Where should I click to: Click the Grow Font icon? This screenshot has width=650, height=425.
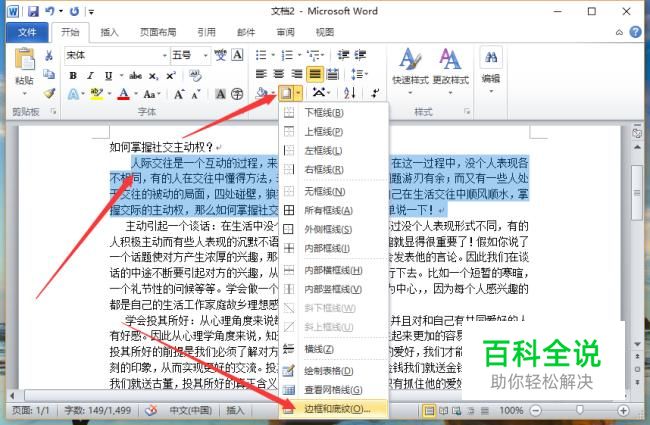point(179,94)
